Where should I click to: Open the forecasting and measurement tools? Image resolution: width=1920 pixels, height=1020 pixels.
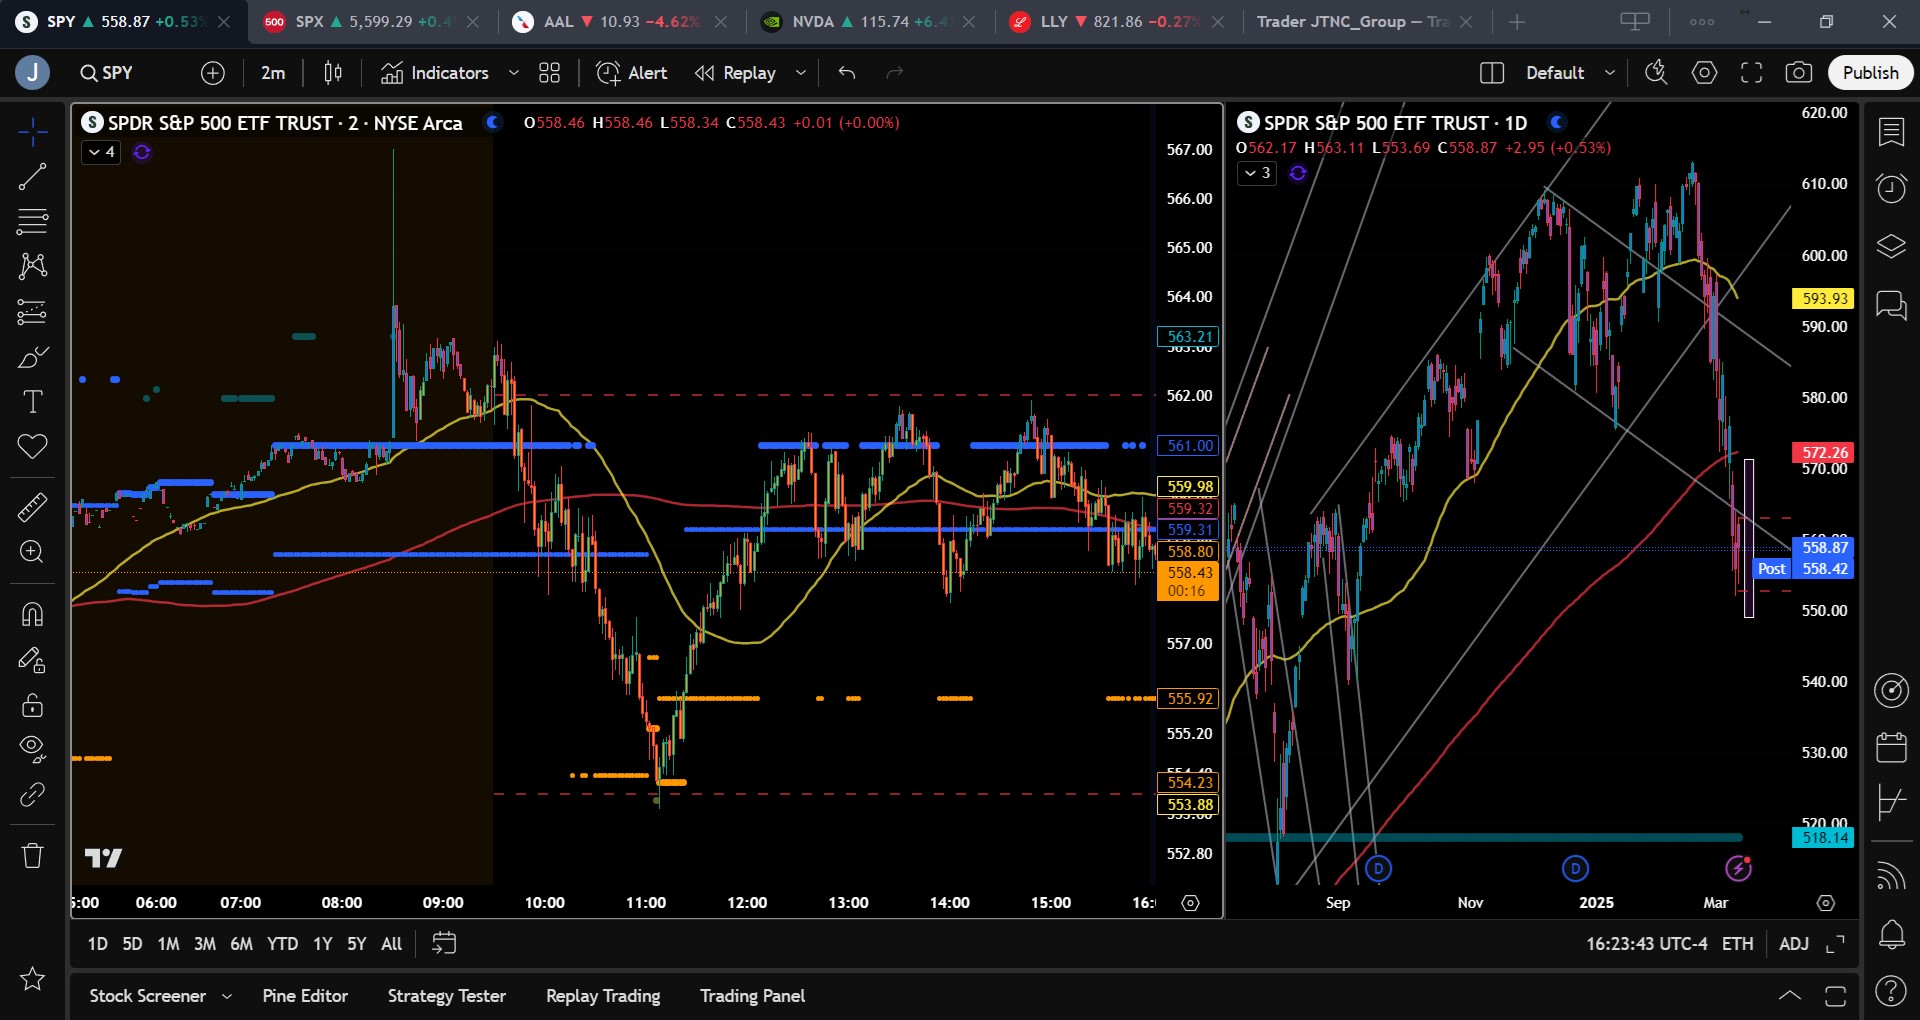click(32, 312)
